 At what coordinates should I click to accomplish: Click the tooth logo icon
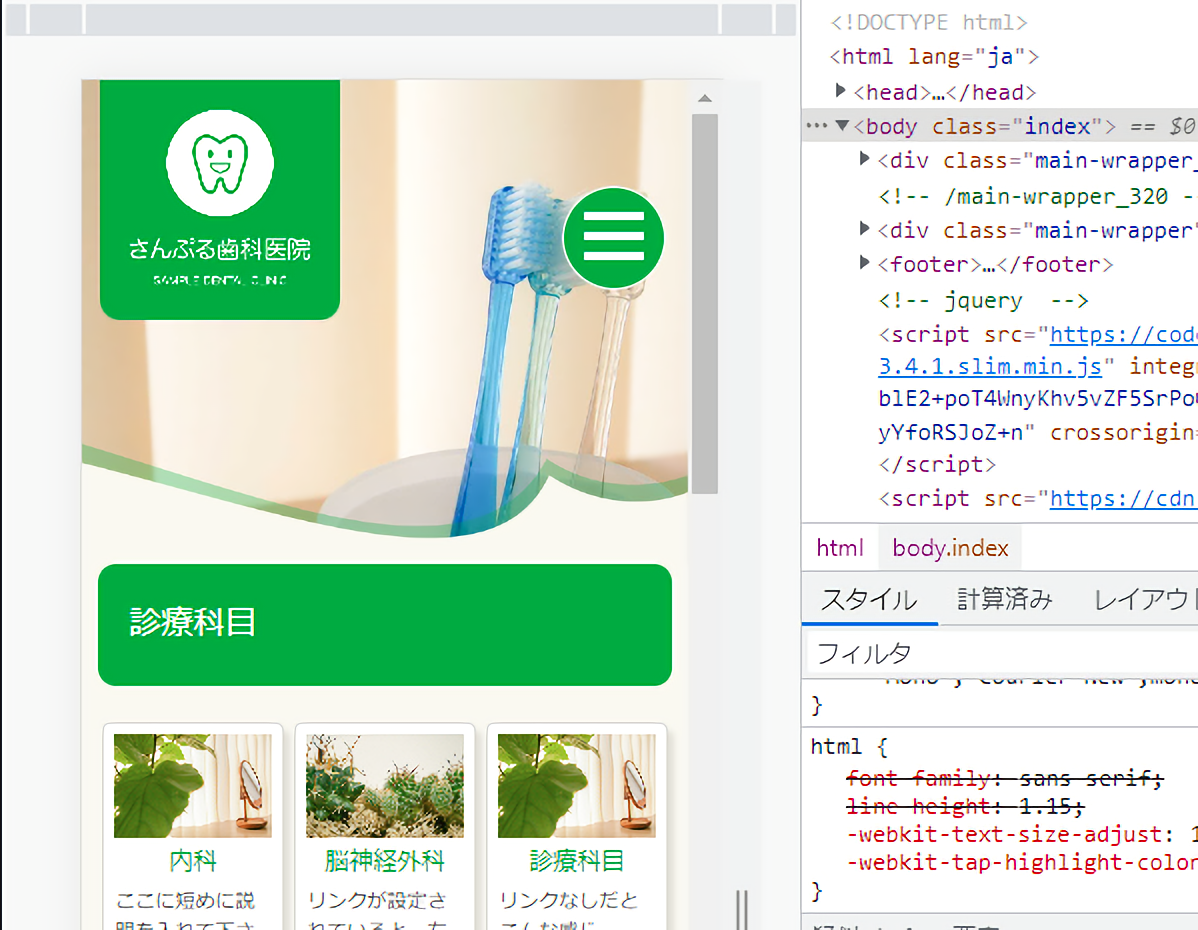tap(220, 162)
